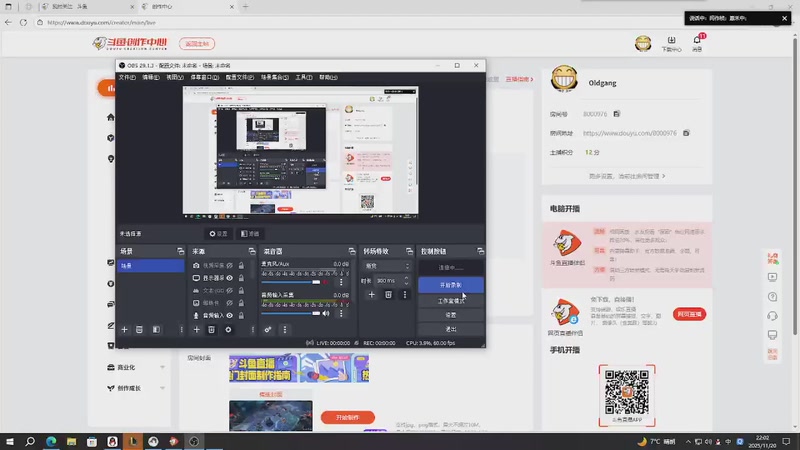The height and width of the screenshot is (450, 800).
Task: Hide the 音频输入 source via eye icon
Action: (x=230, y=315)
